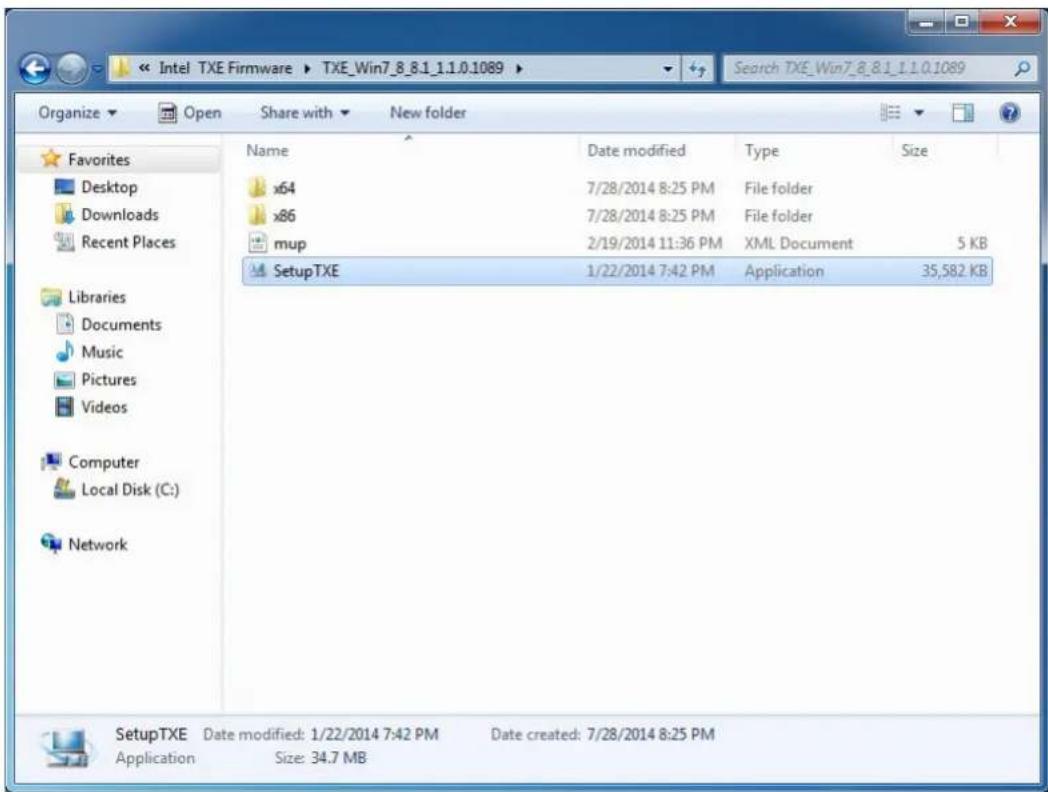Click the Network icon
This screenshot has height=792, width=1048.
pos(51,543)
